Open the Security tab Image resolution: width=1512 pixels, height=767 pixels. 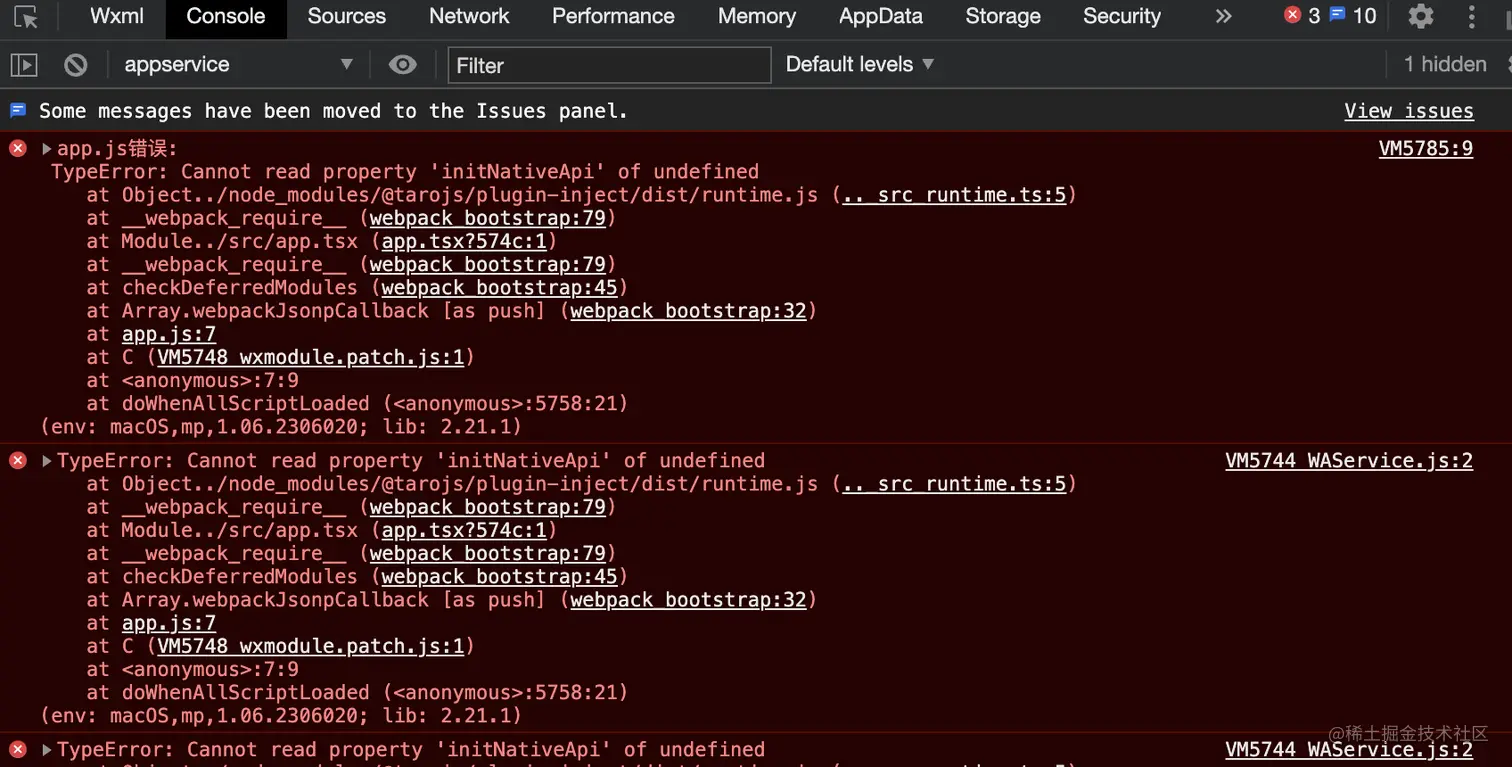pos(1122,16)
